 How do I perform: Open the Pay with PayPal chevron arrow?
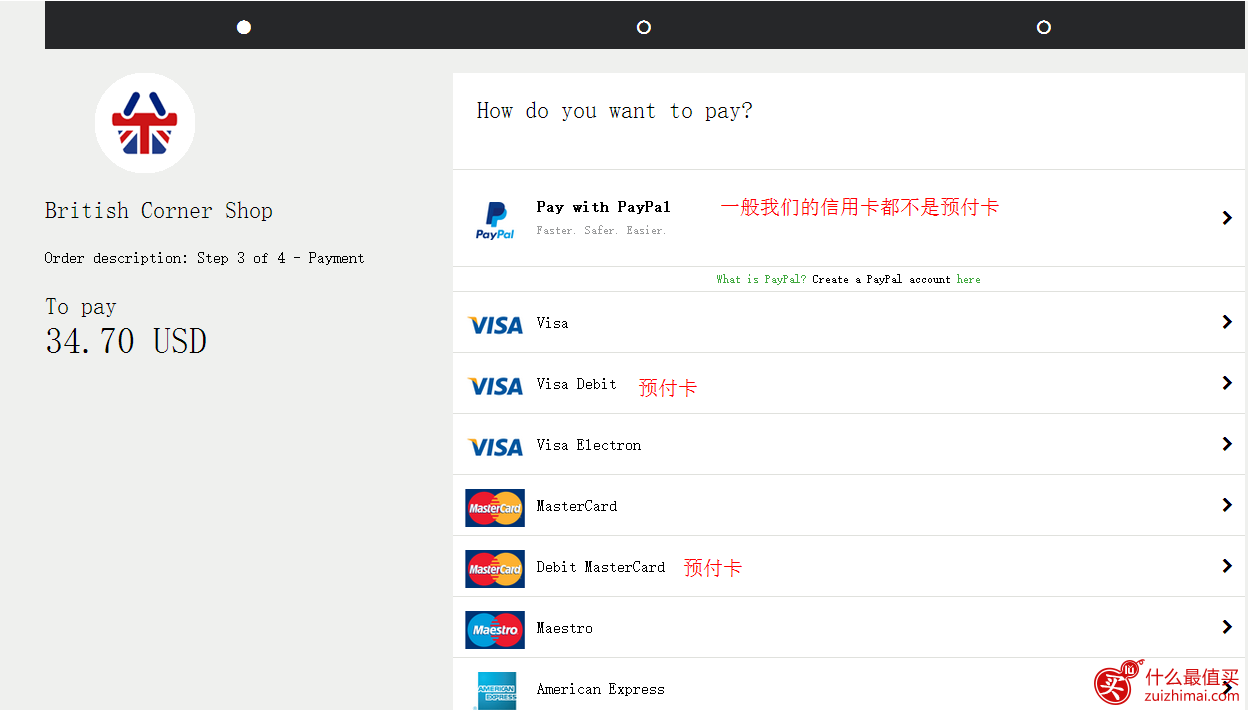pyautogui.click(x=1227, y=218)
